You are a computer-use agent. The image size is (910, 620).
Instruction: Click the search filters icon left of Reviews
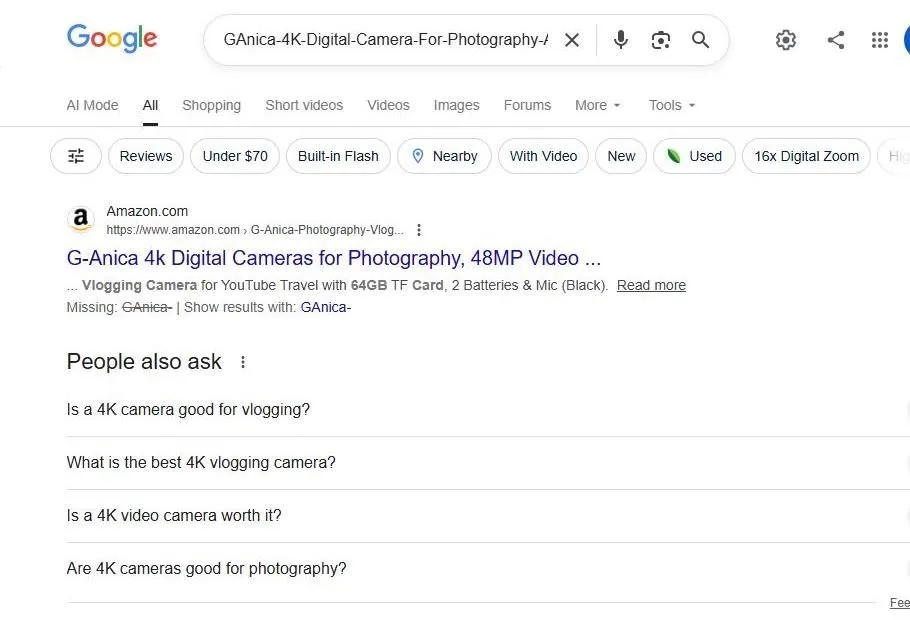click(75, 156)
